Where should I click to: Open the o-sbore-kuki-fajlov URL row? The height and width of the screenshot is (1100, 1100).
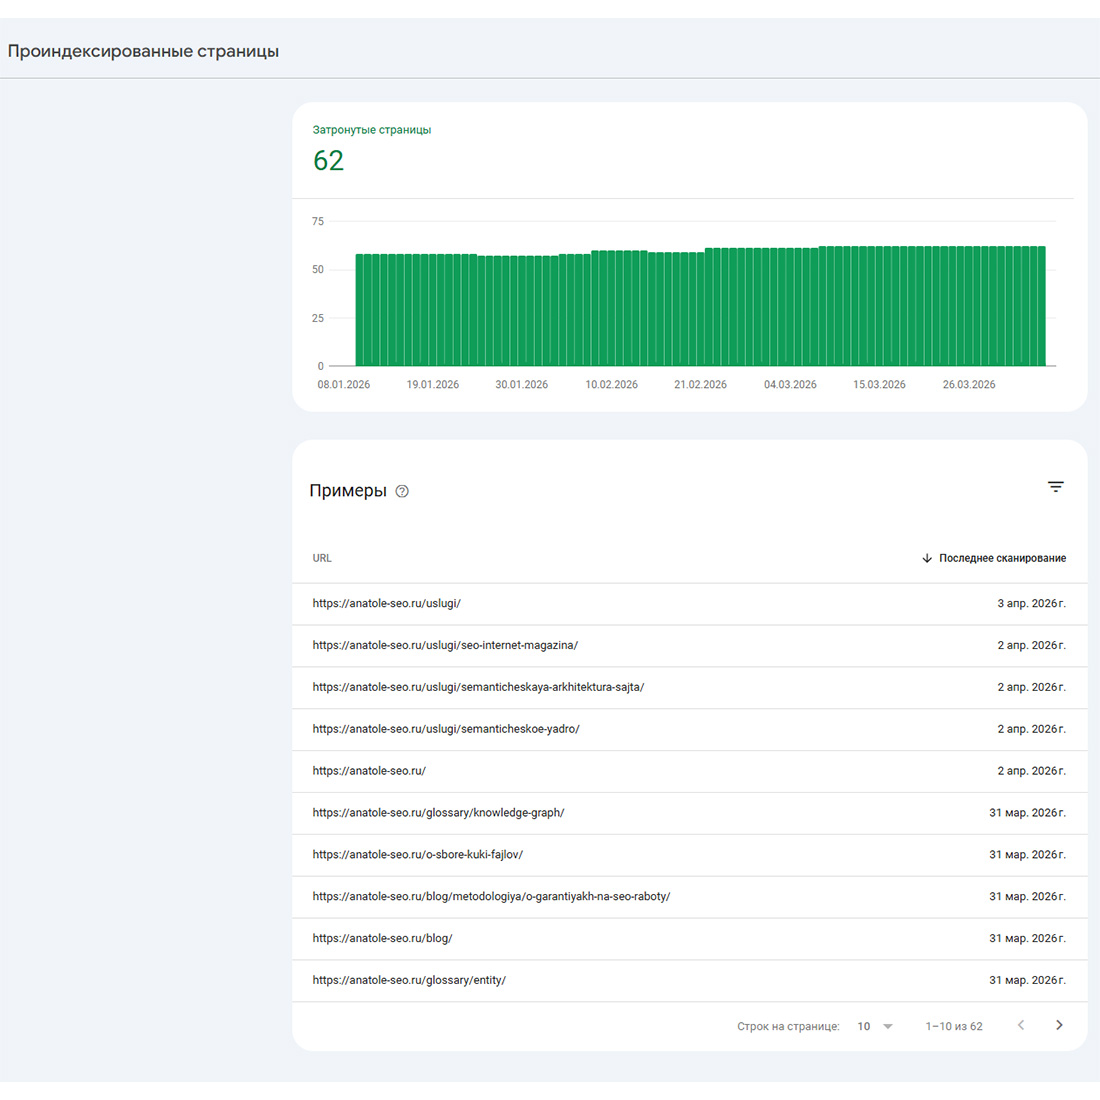click(418, 855)
